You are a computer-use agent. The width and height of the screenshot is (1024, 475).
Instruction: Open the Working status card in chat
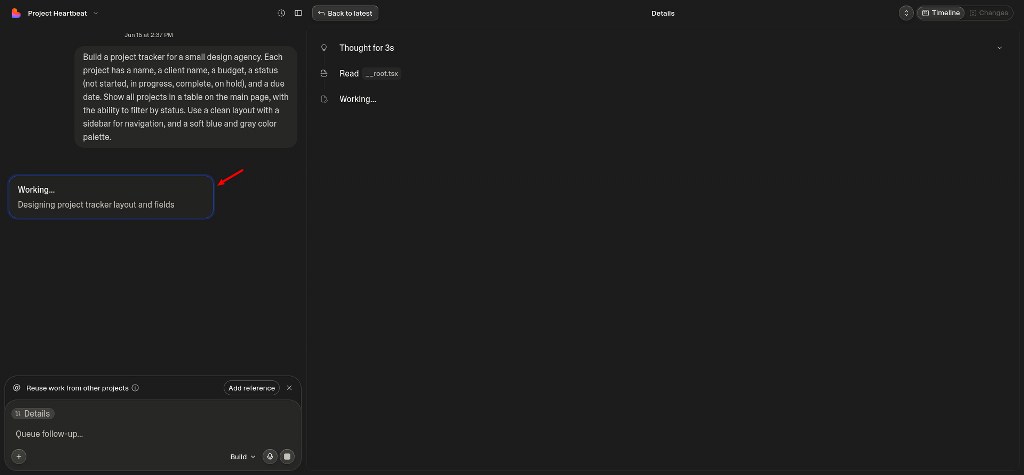pos(111,197)
